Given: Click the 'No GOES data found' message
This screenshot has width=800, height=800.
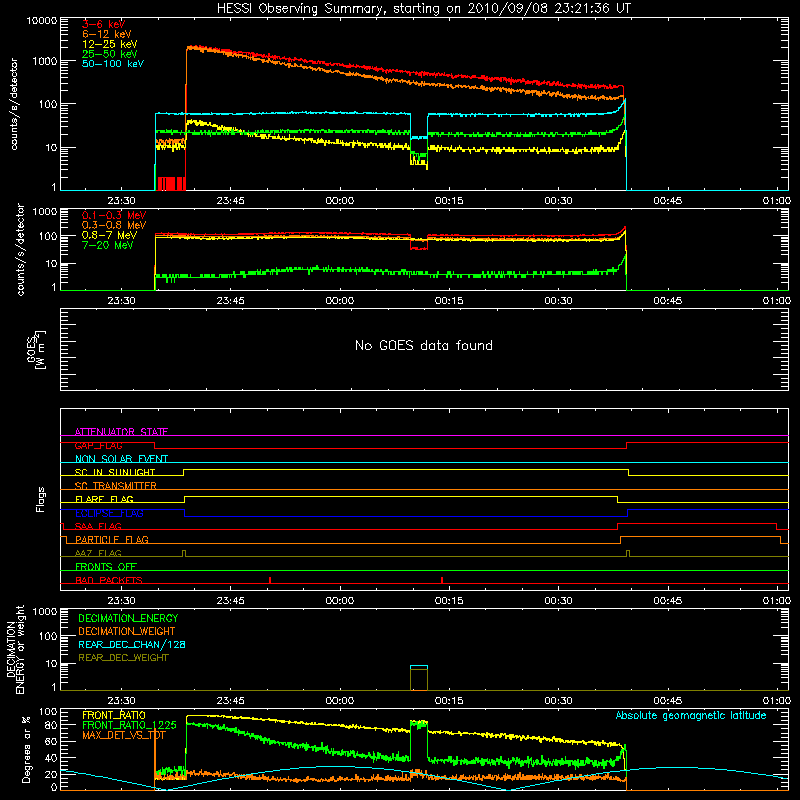Looking at the screenshot, I should pyautogui.click(x=423, y=345).
